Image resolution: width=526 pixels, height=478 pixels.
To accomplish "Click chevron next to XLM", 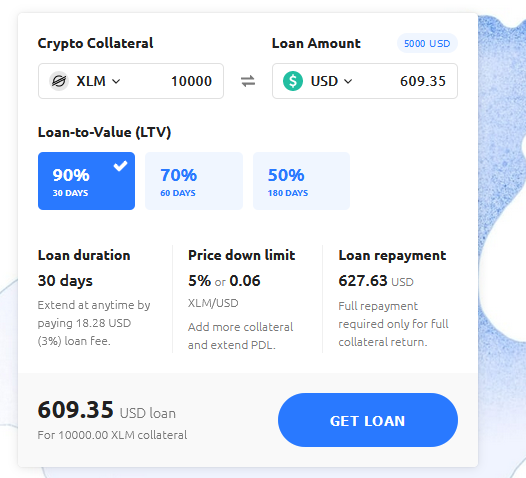I will click(116, 82).
